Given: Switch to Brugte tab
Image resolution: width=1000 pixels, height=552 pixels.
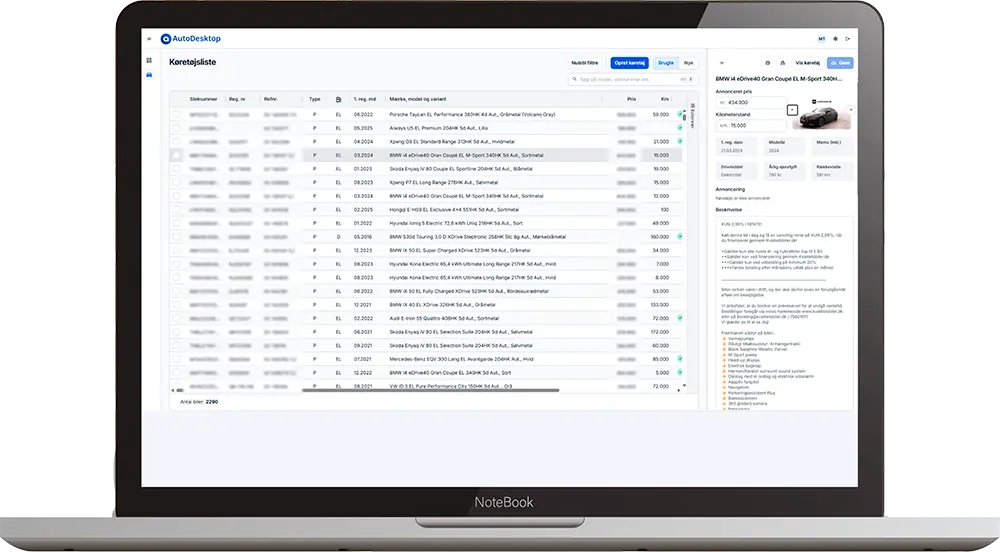Looking at the screenshot, I should point(666,63).
